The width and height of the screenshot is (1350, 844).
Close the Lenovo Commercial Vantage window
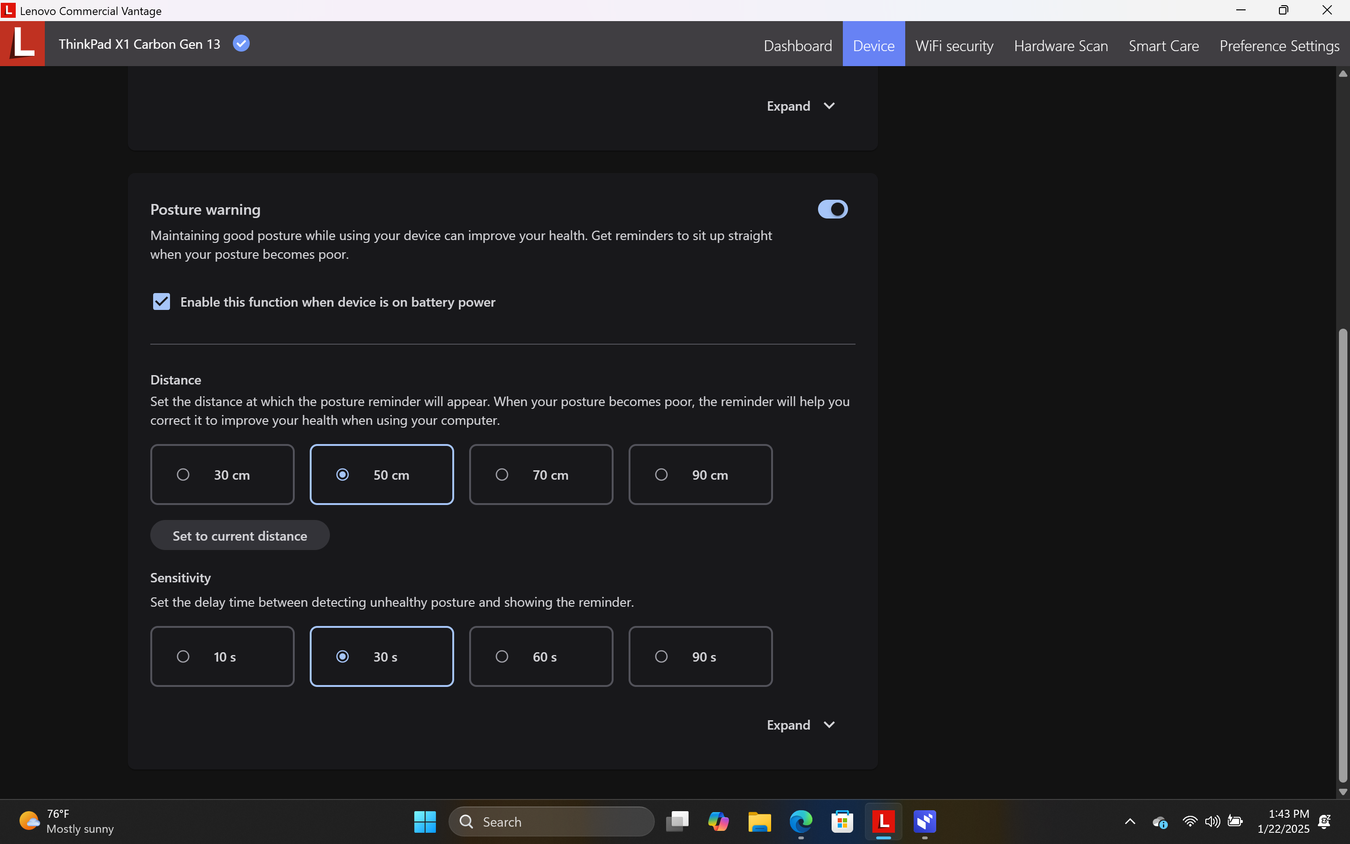1327,10
